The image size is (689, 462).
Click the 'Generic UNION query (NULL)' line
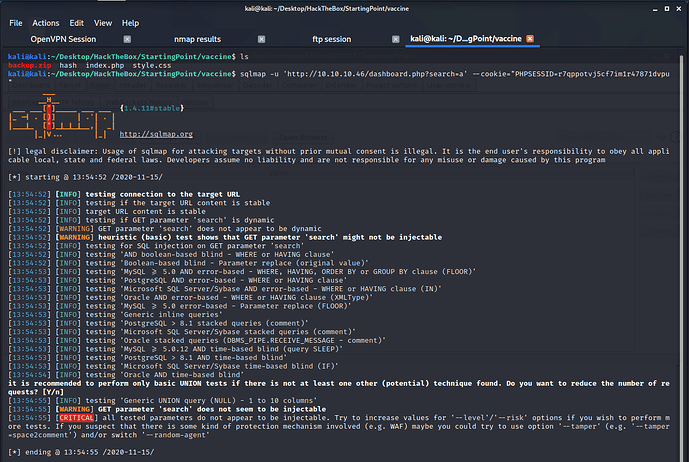point(163,400)
